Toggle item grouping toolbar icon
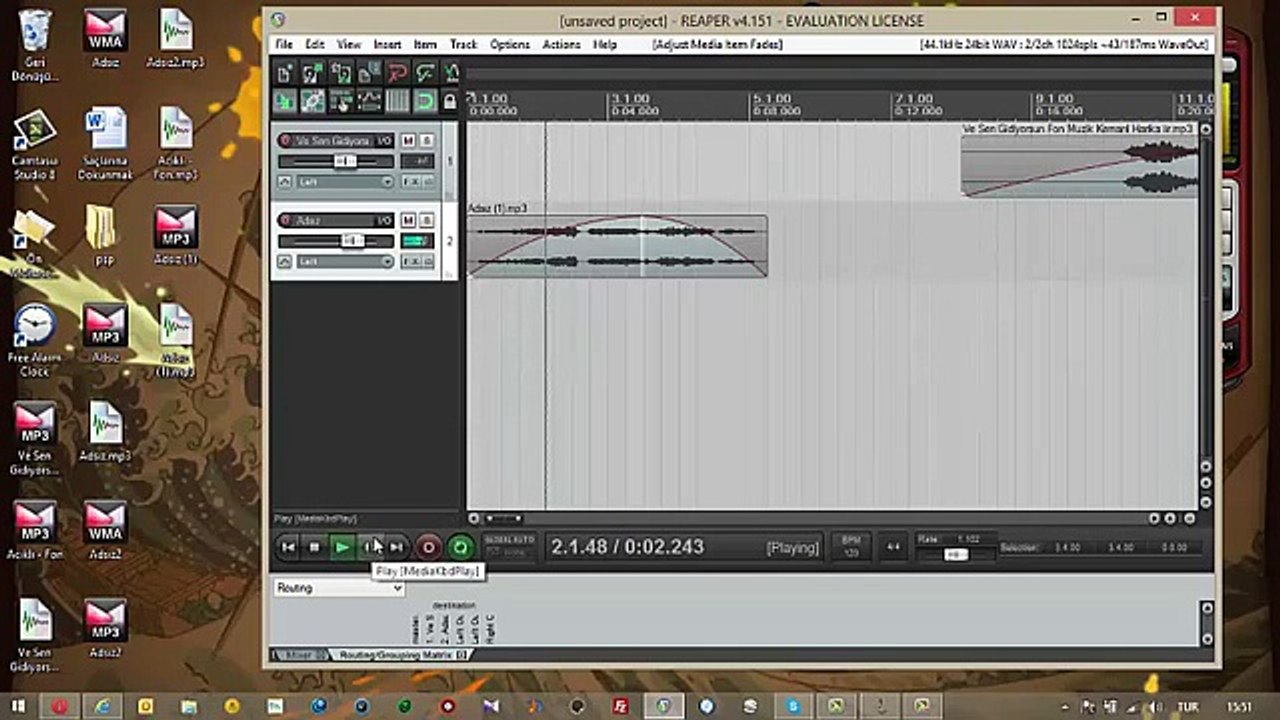 tap(313, 101)
